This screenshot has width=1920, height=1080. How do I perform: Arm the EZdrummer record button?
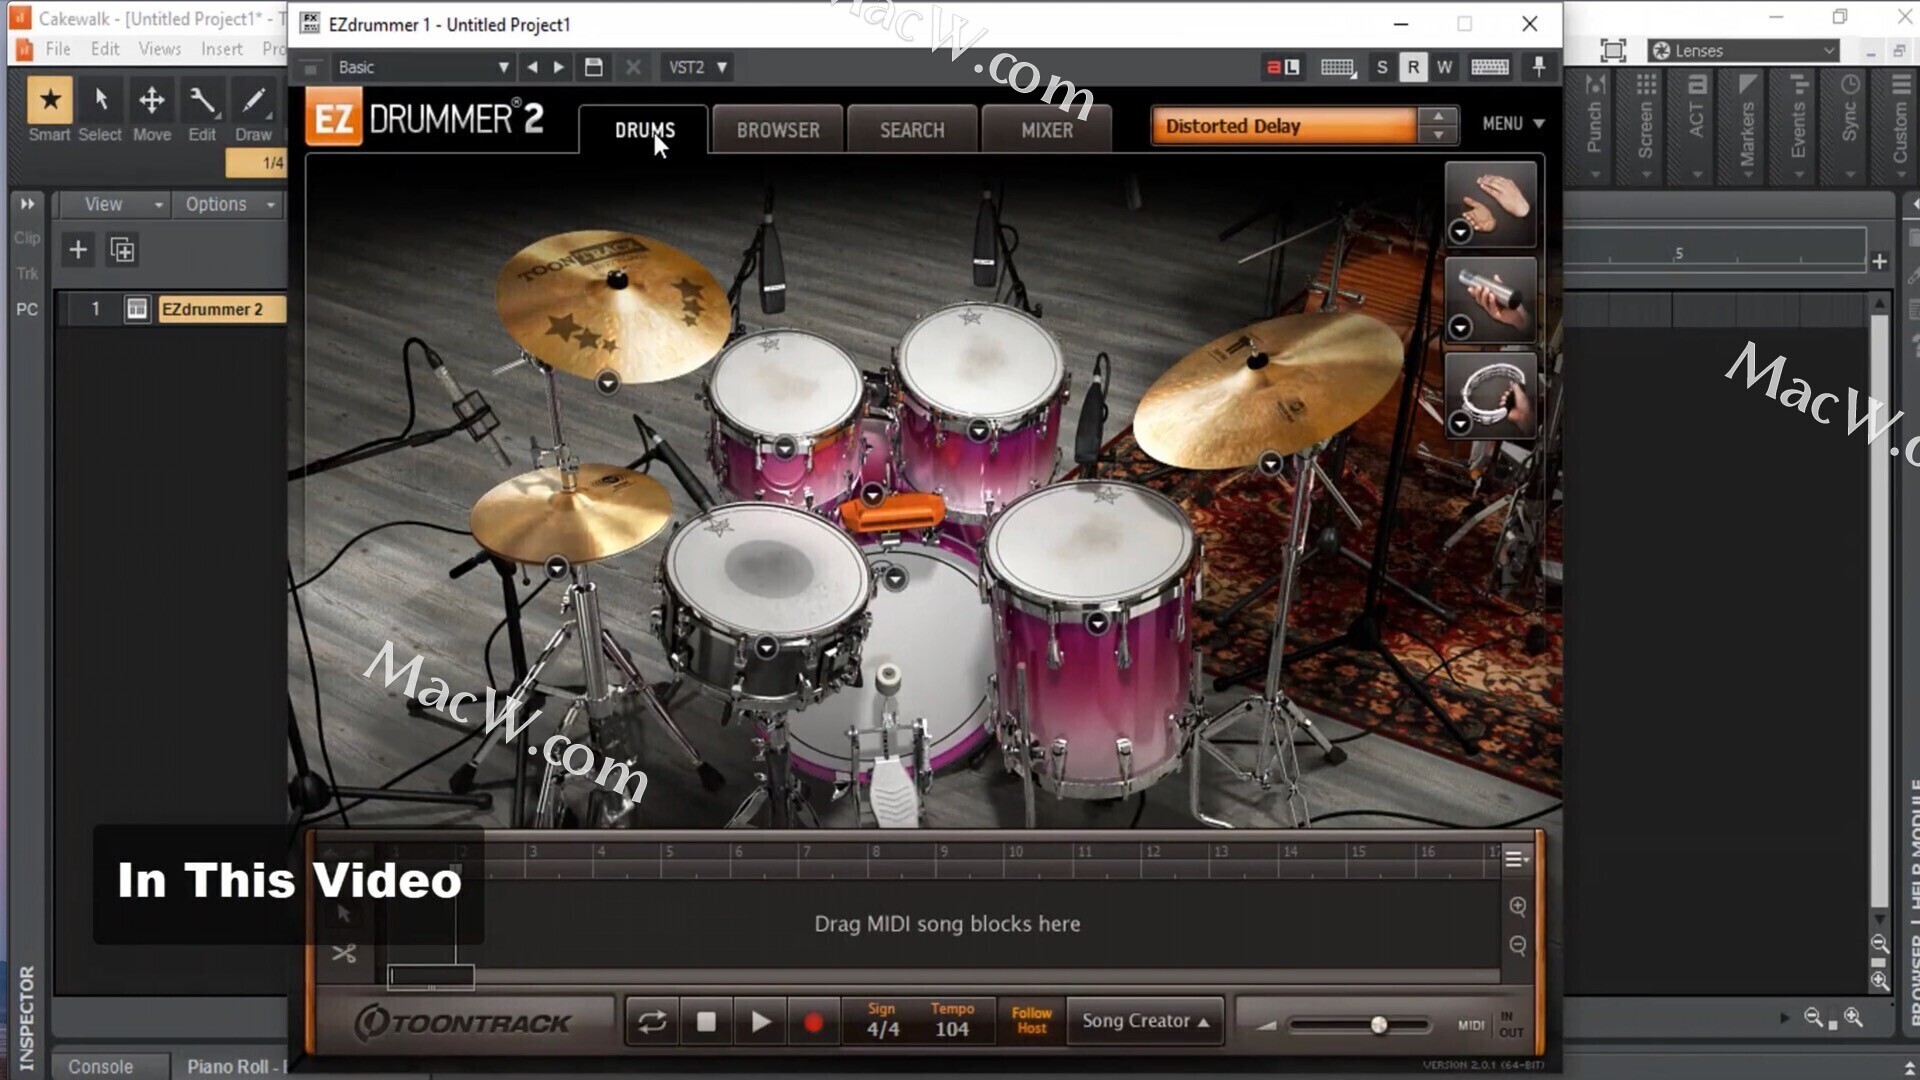[x=813, y=1022]
